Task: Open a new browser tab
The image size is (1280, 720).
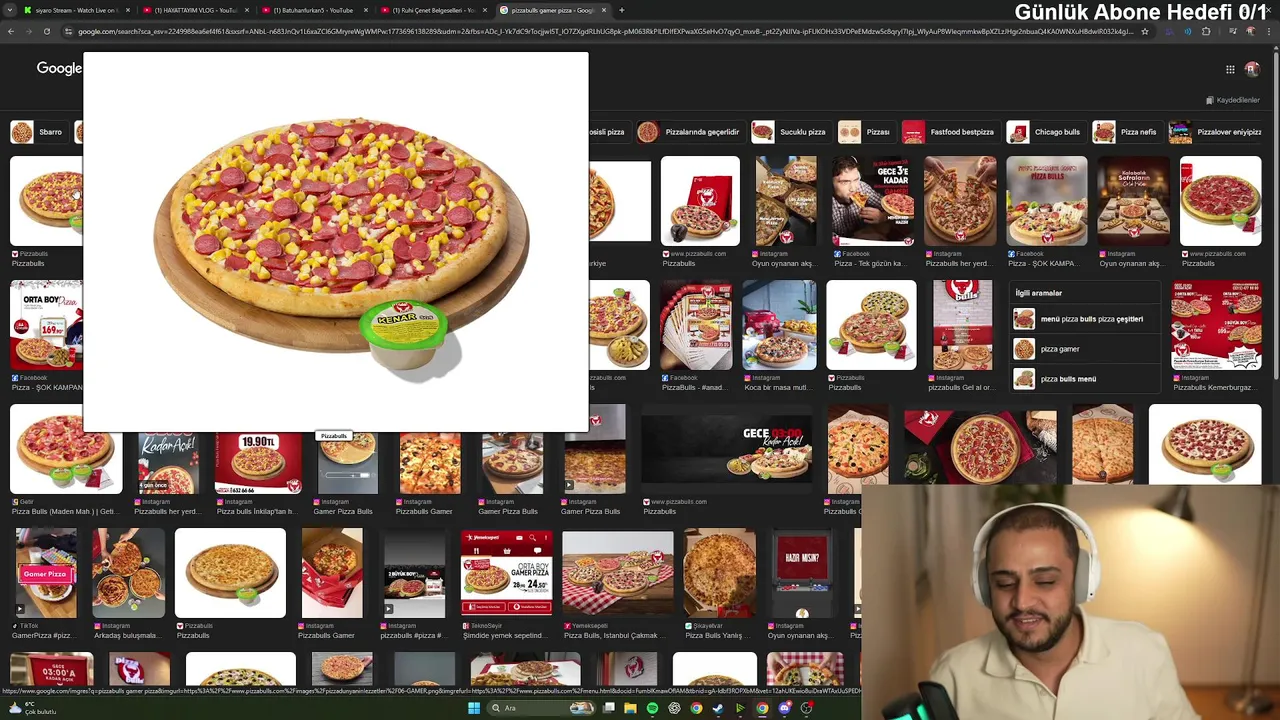Action: pyautogui.click(x=622, y=10)
